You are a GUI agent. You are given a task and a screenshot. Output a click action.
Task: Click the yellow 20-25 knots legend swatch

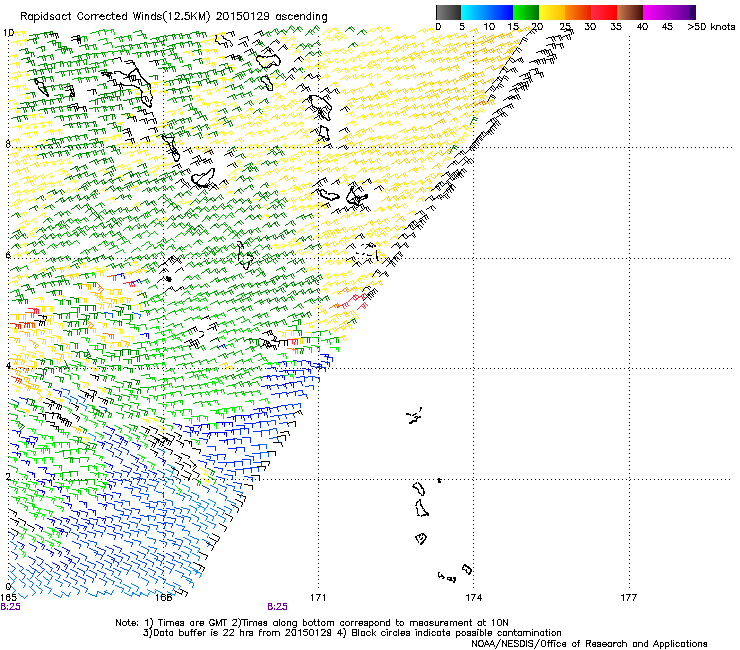552,12
